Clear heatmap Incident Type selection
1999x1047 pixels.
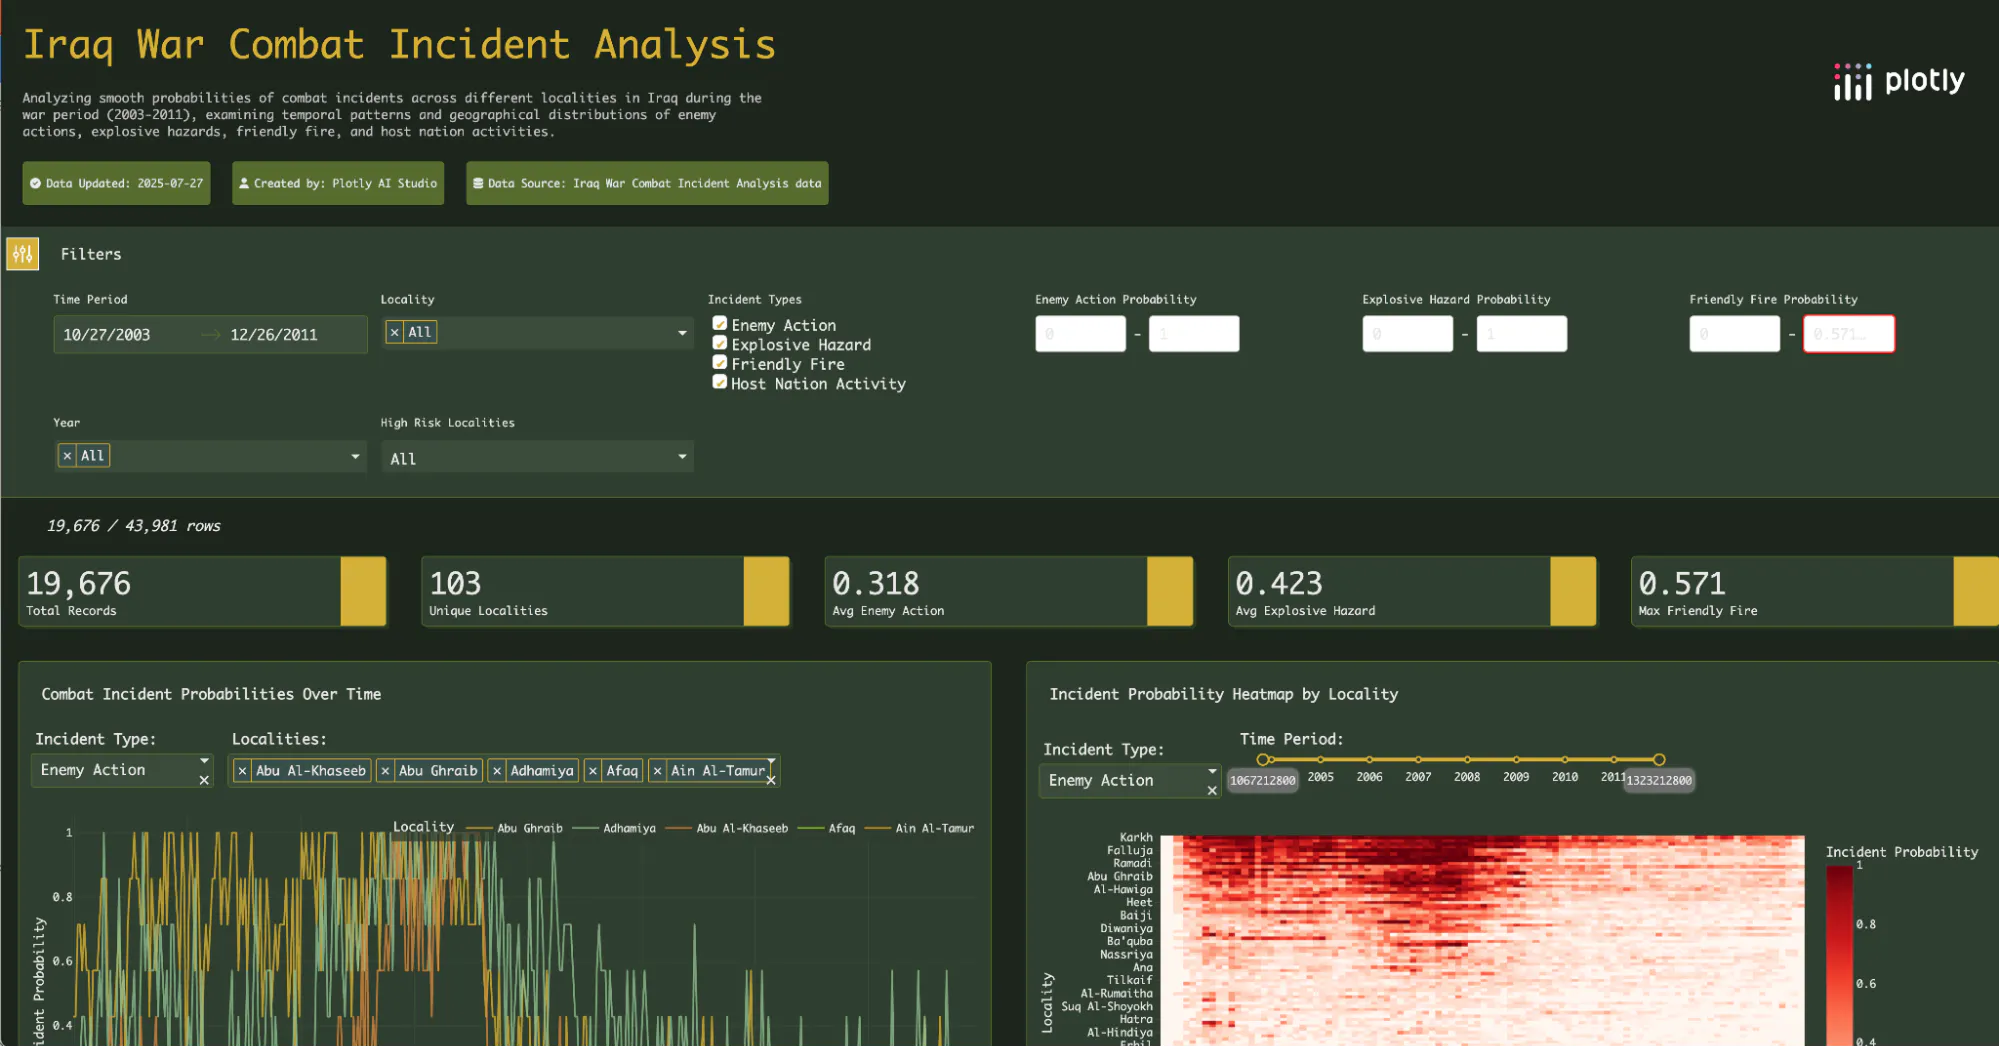pos(1212,791)
